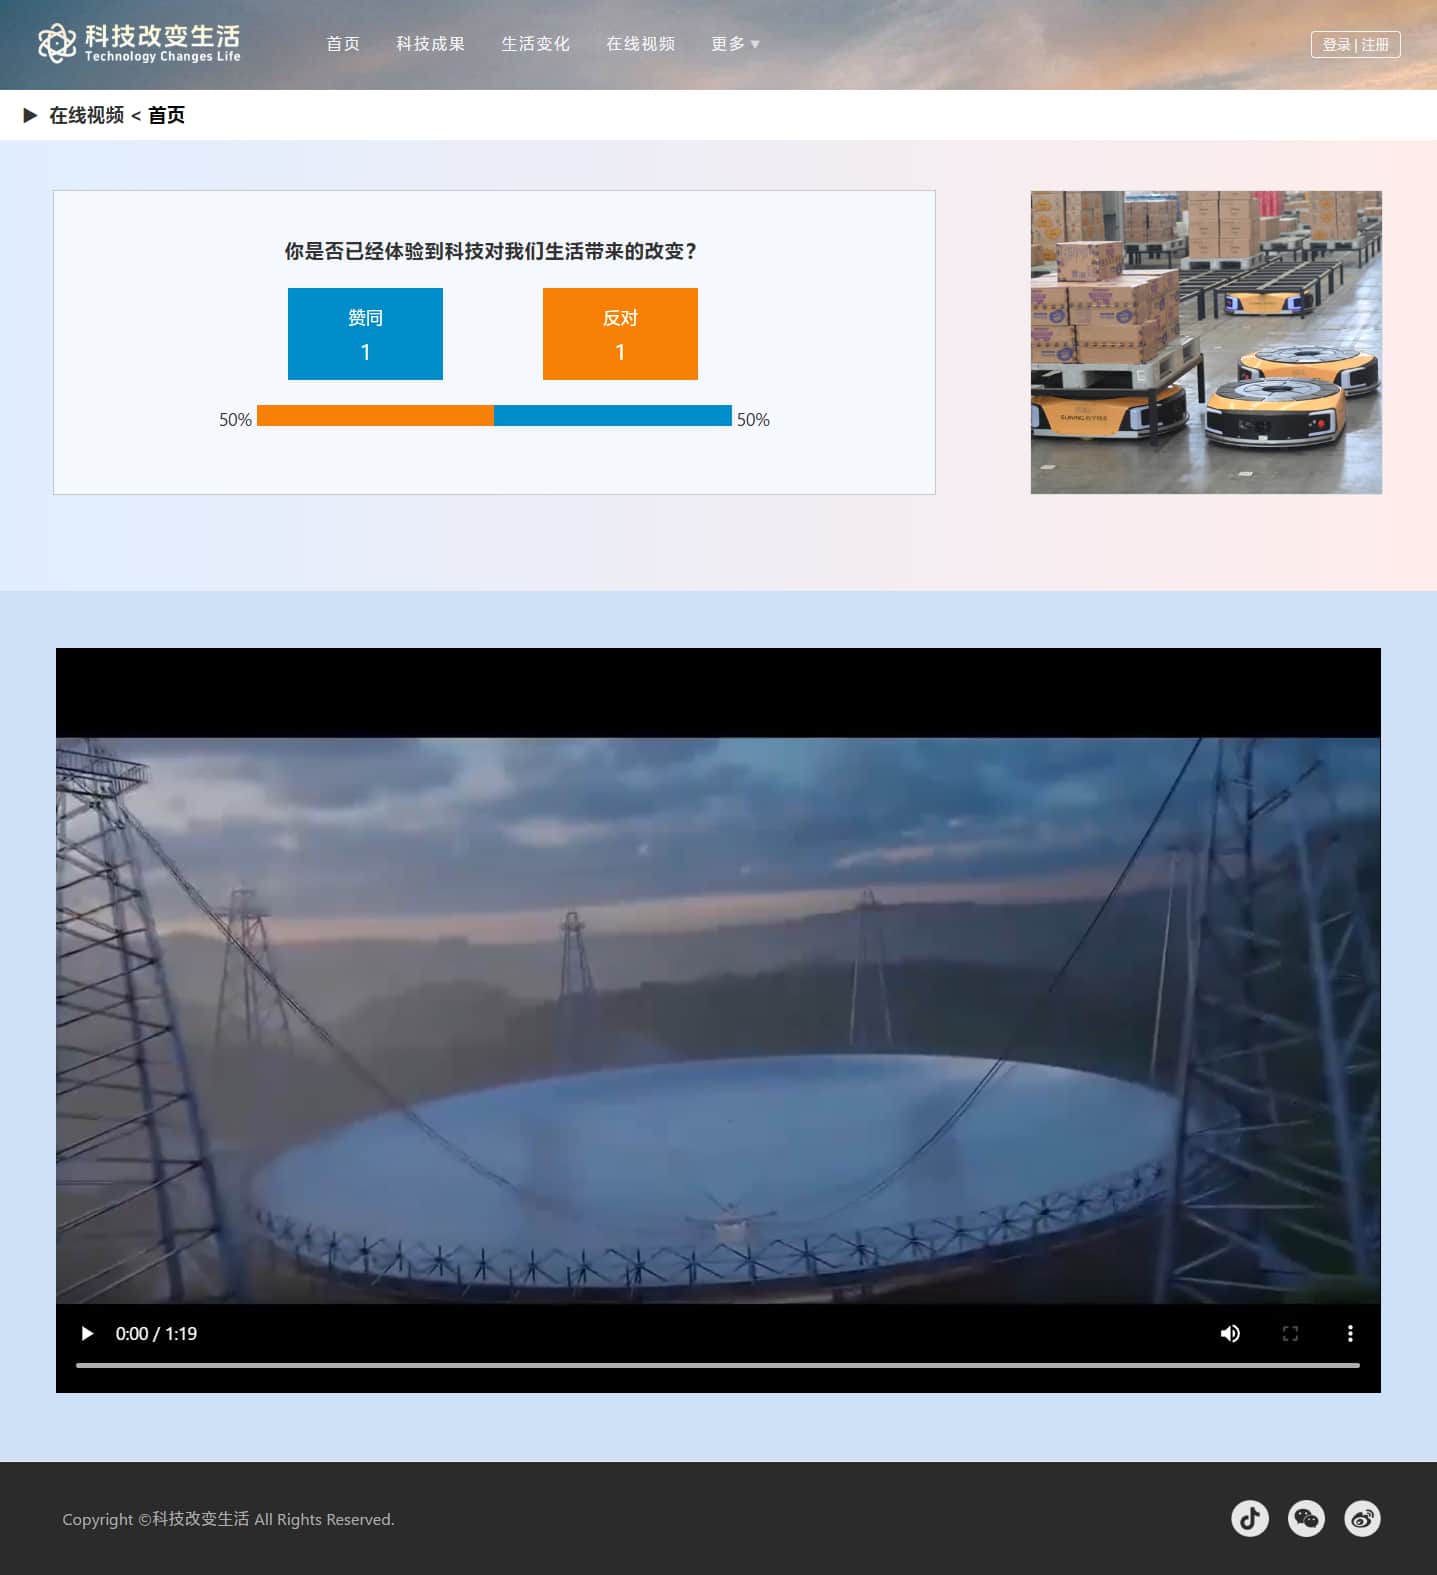The image size is (1437, 1575).
Task: Click the Technology Changes Life logo
Action: (139, 43)
